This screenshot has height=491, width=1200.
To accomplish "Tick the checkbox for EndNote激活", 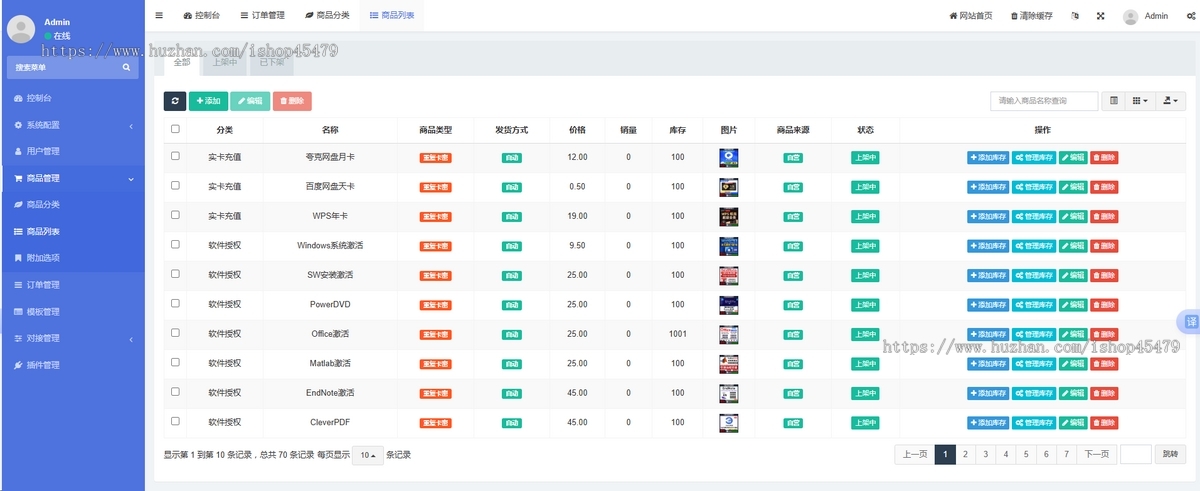I will point(176,391).
